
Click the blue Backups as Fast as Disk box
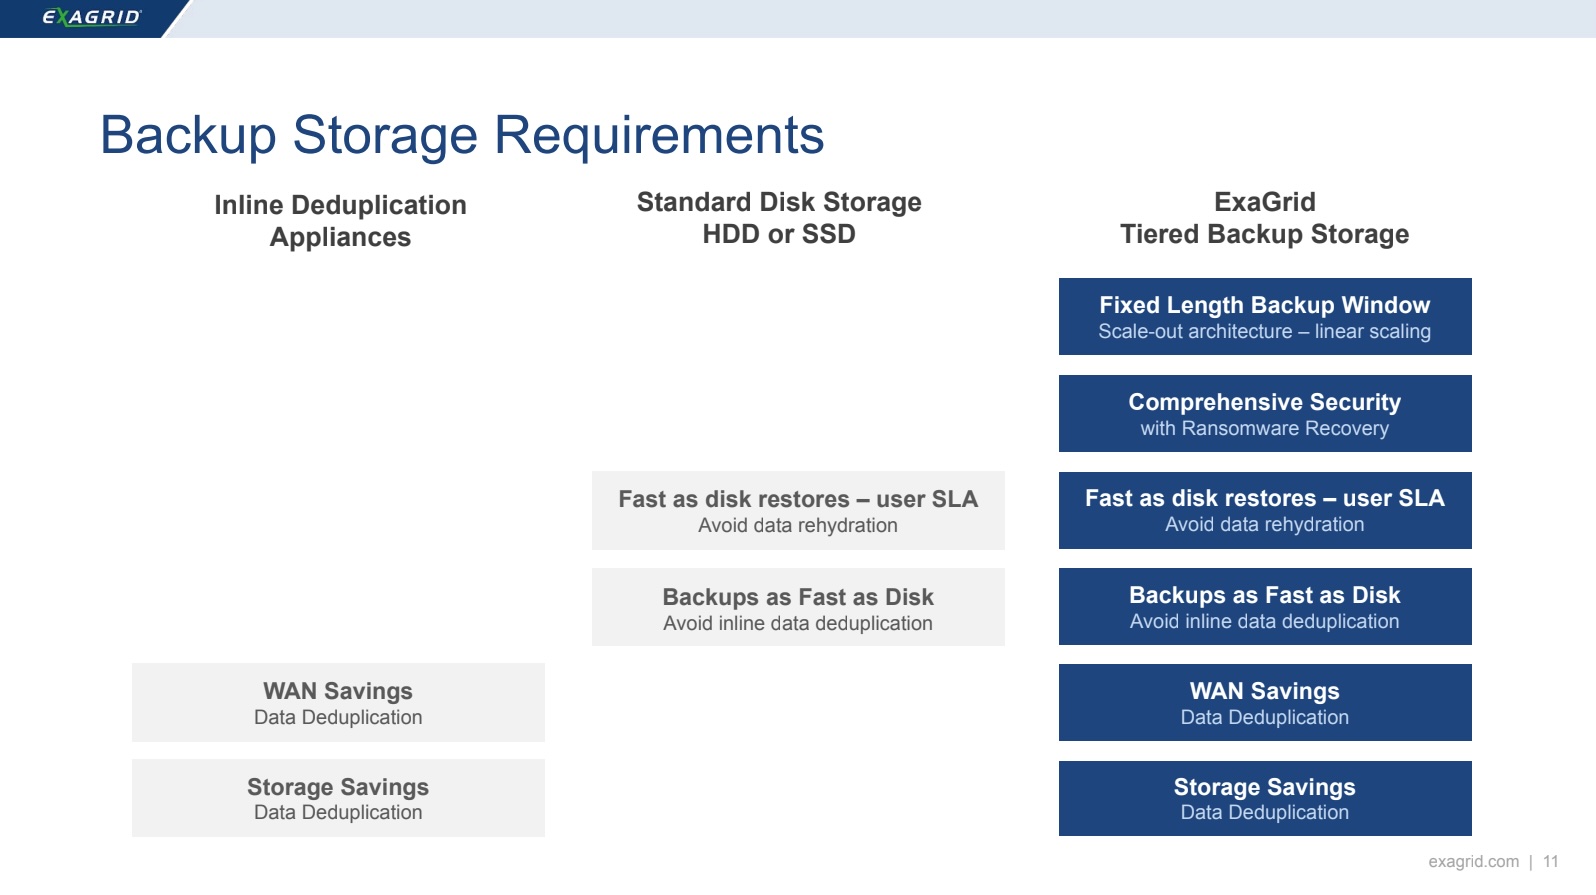[1265, 606]
